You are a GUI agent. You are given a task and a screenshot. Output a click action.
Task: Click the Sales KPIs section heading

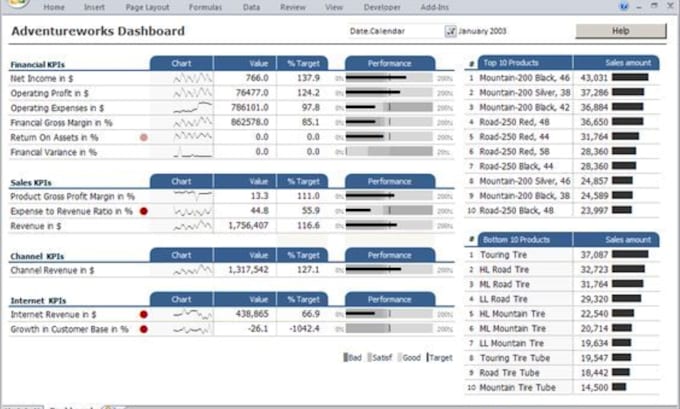(x=31, y=183)
